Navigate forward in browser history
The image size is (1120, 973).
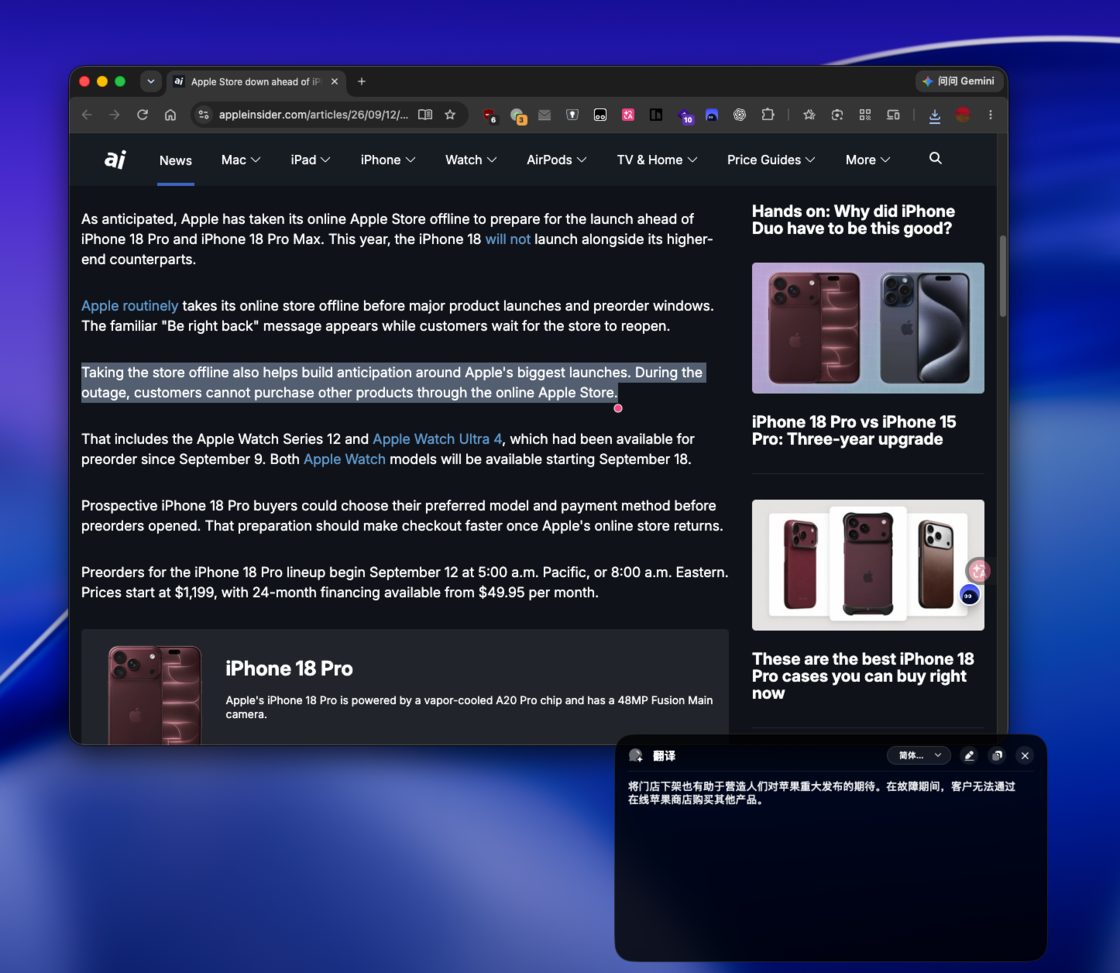click(114, 114)
